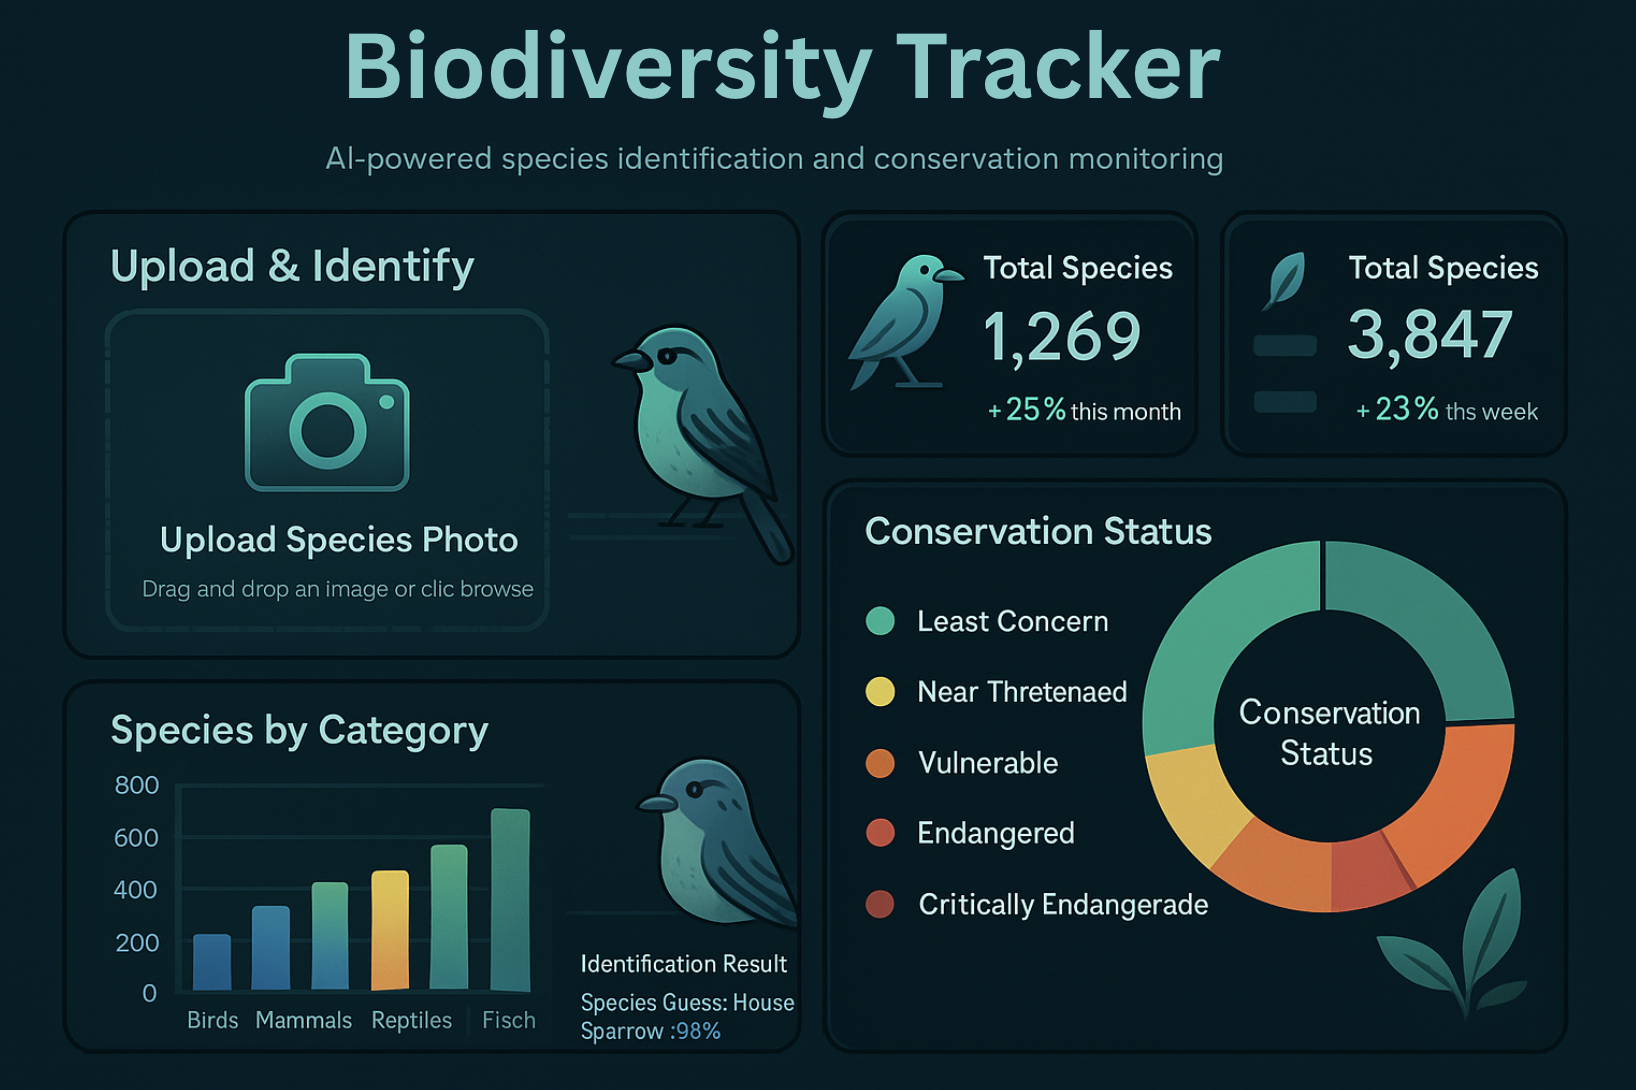Click the 1,269 total species number
This screenshot has width=1636, height=1090.
tap(1061, 337)
